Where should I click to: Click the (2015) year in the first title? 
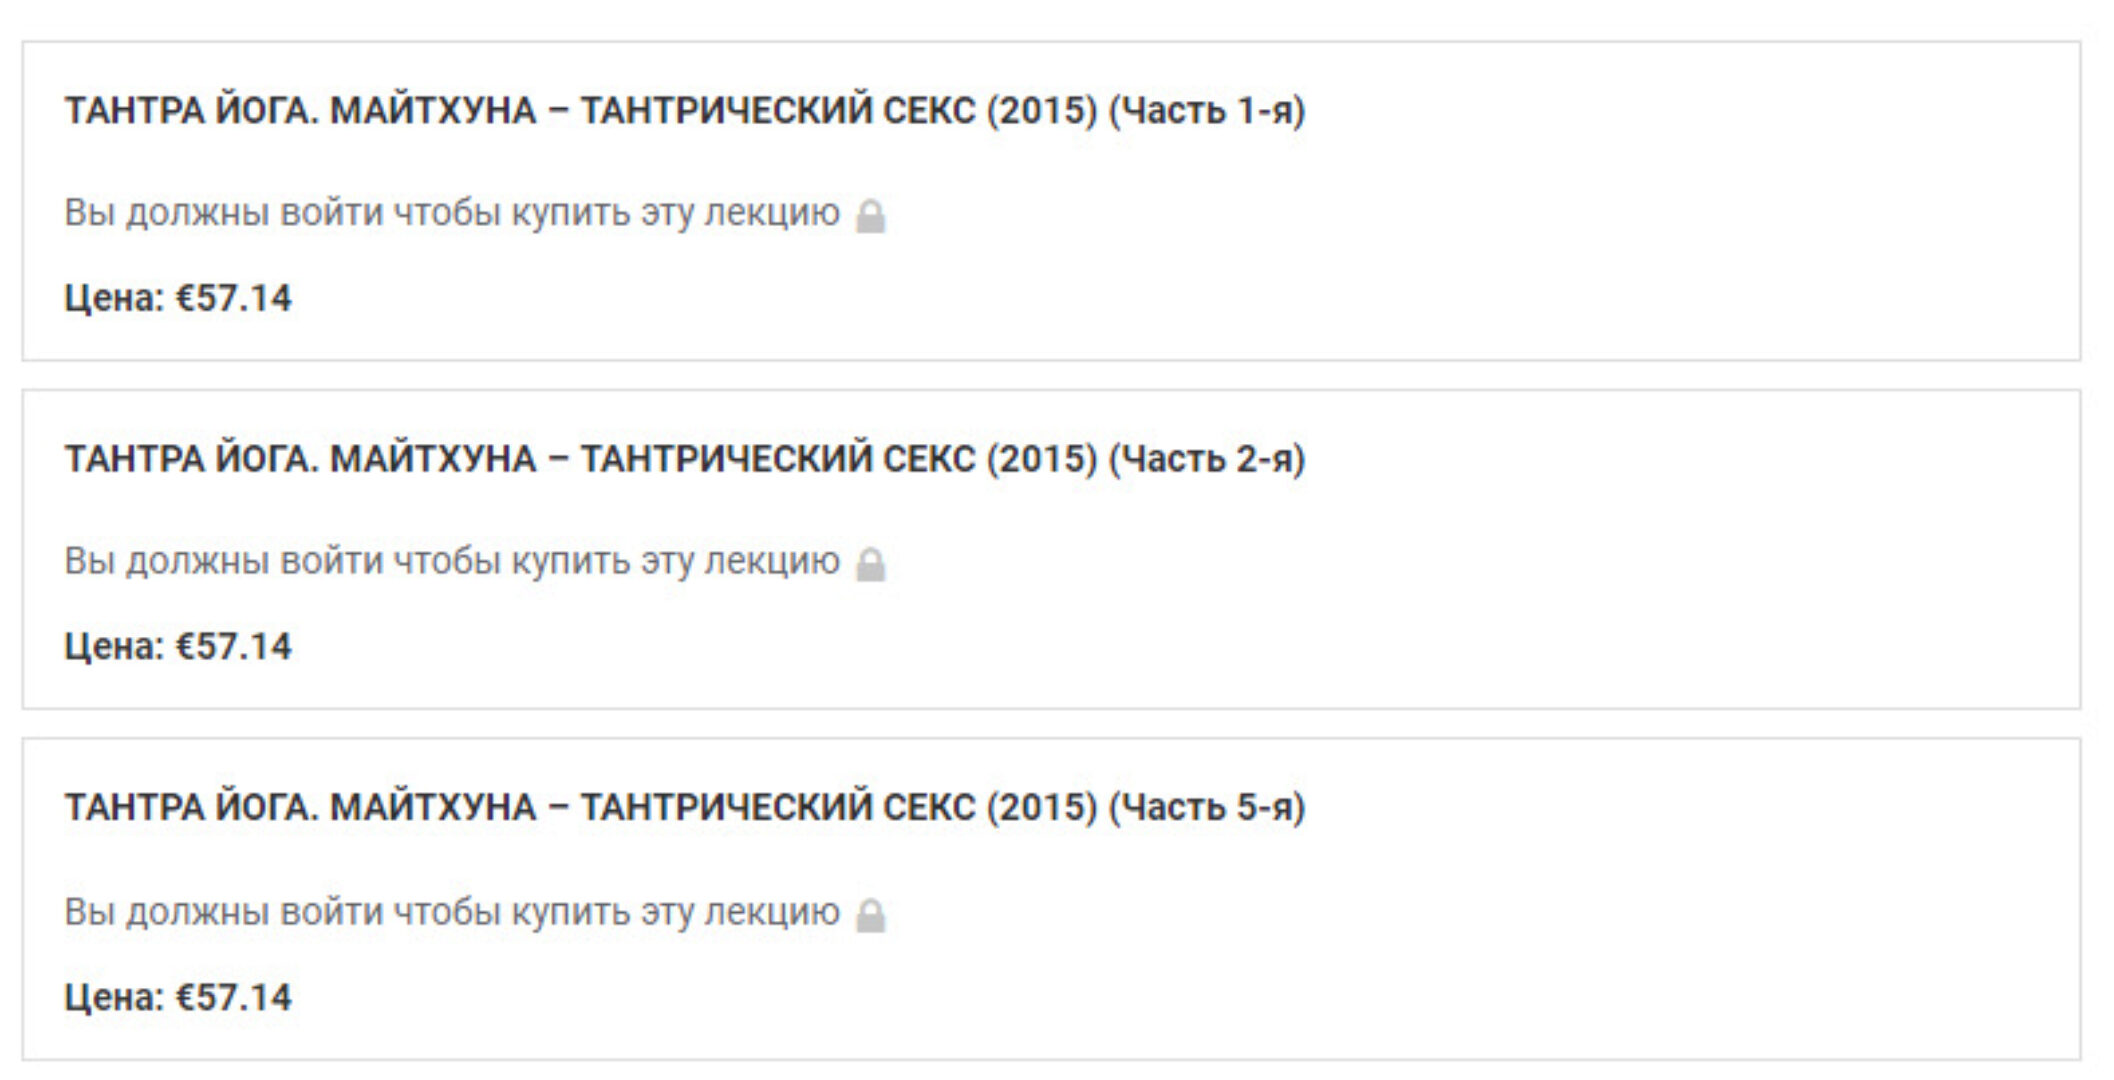[1042, 110]
